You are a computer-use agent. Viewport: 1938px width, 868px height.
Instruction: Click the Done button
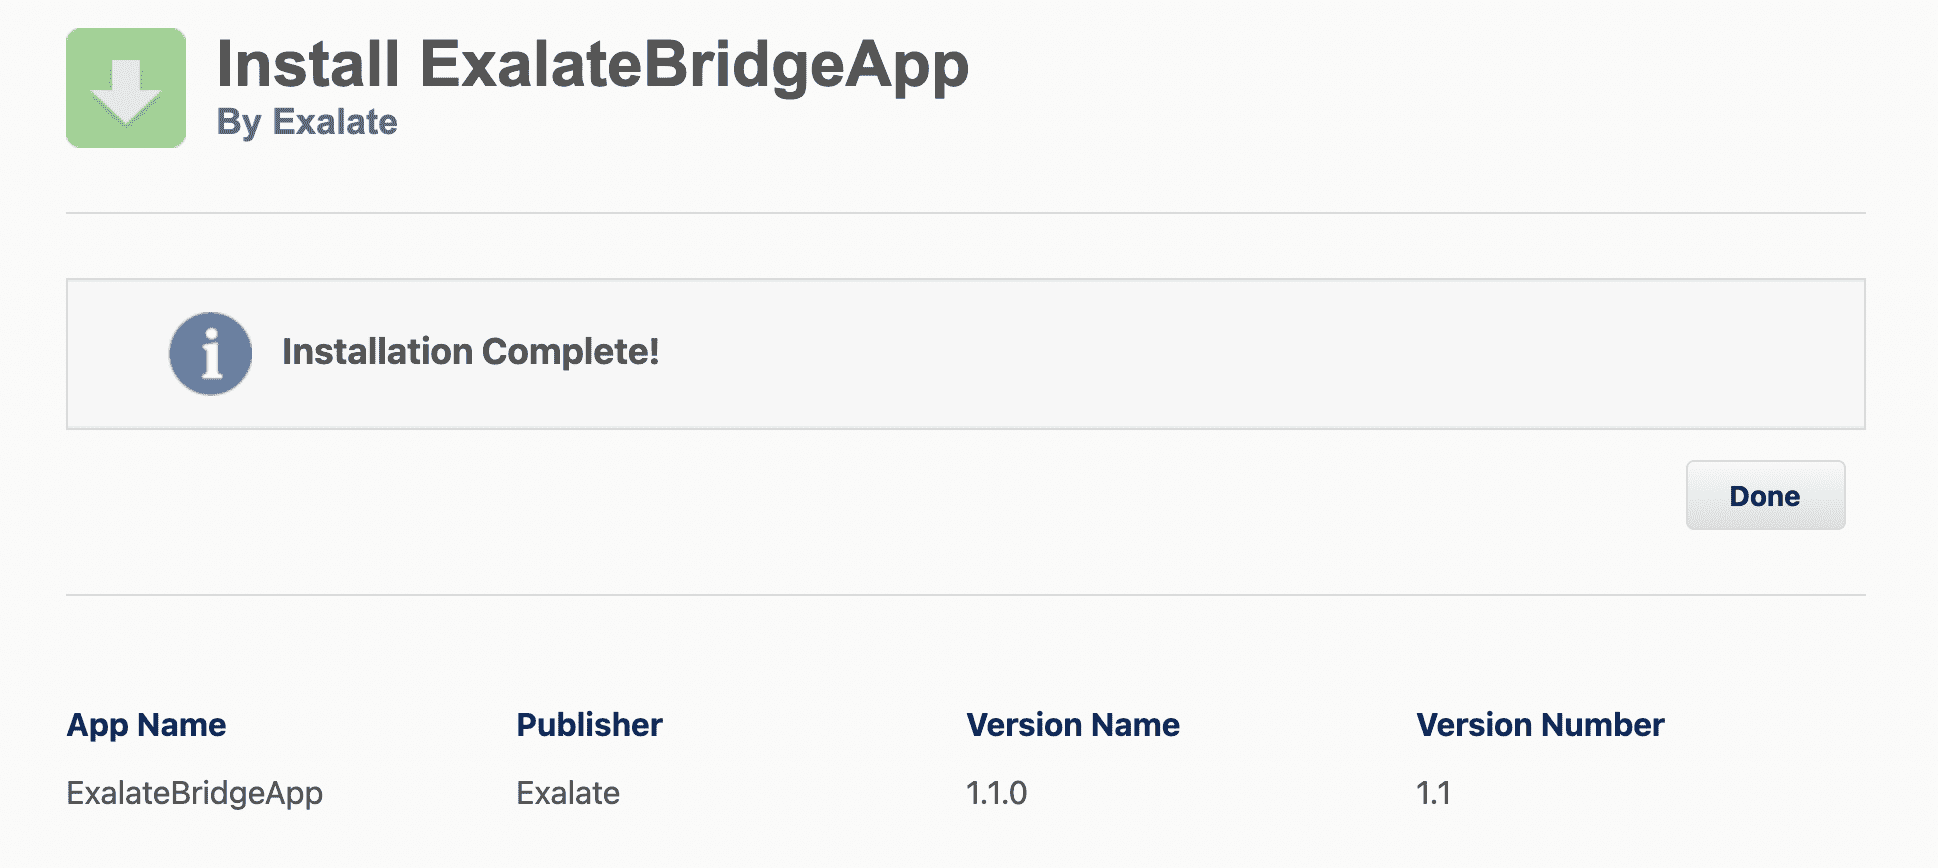[x=1764, y=495]
